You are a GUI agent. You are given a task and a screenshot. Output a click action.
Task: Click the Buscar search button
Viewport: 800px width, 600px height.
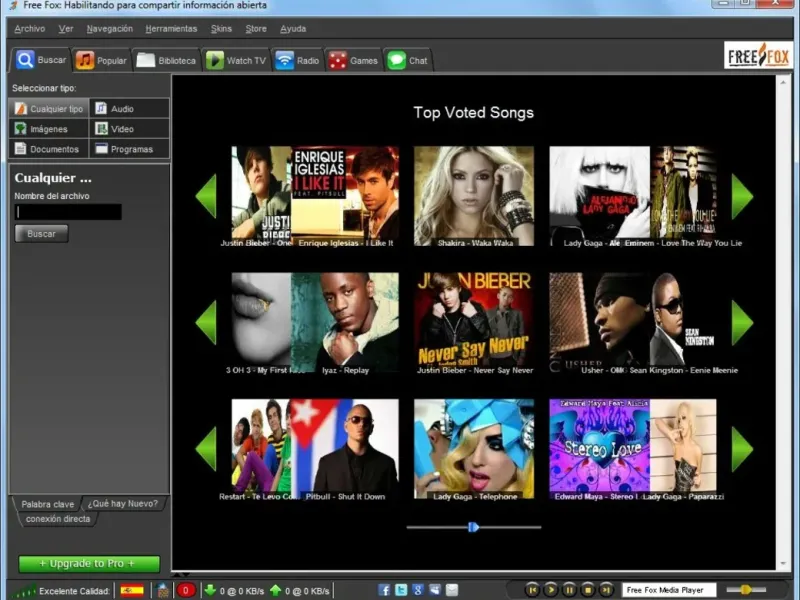41,234
